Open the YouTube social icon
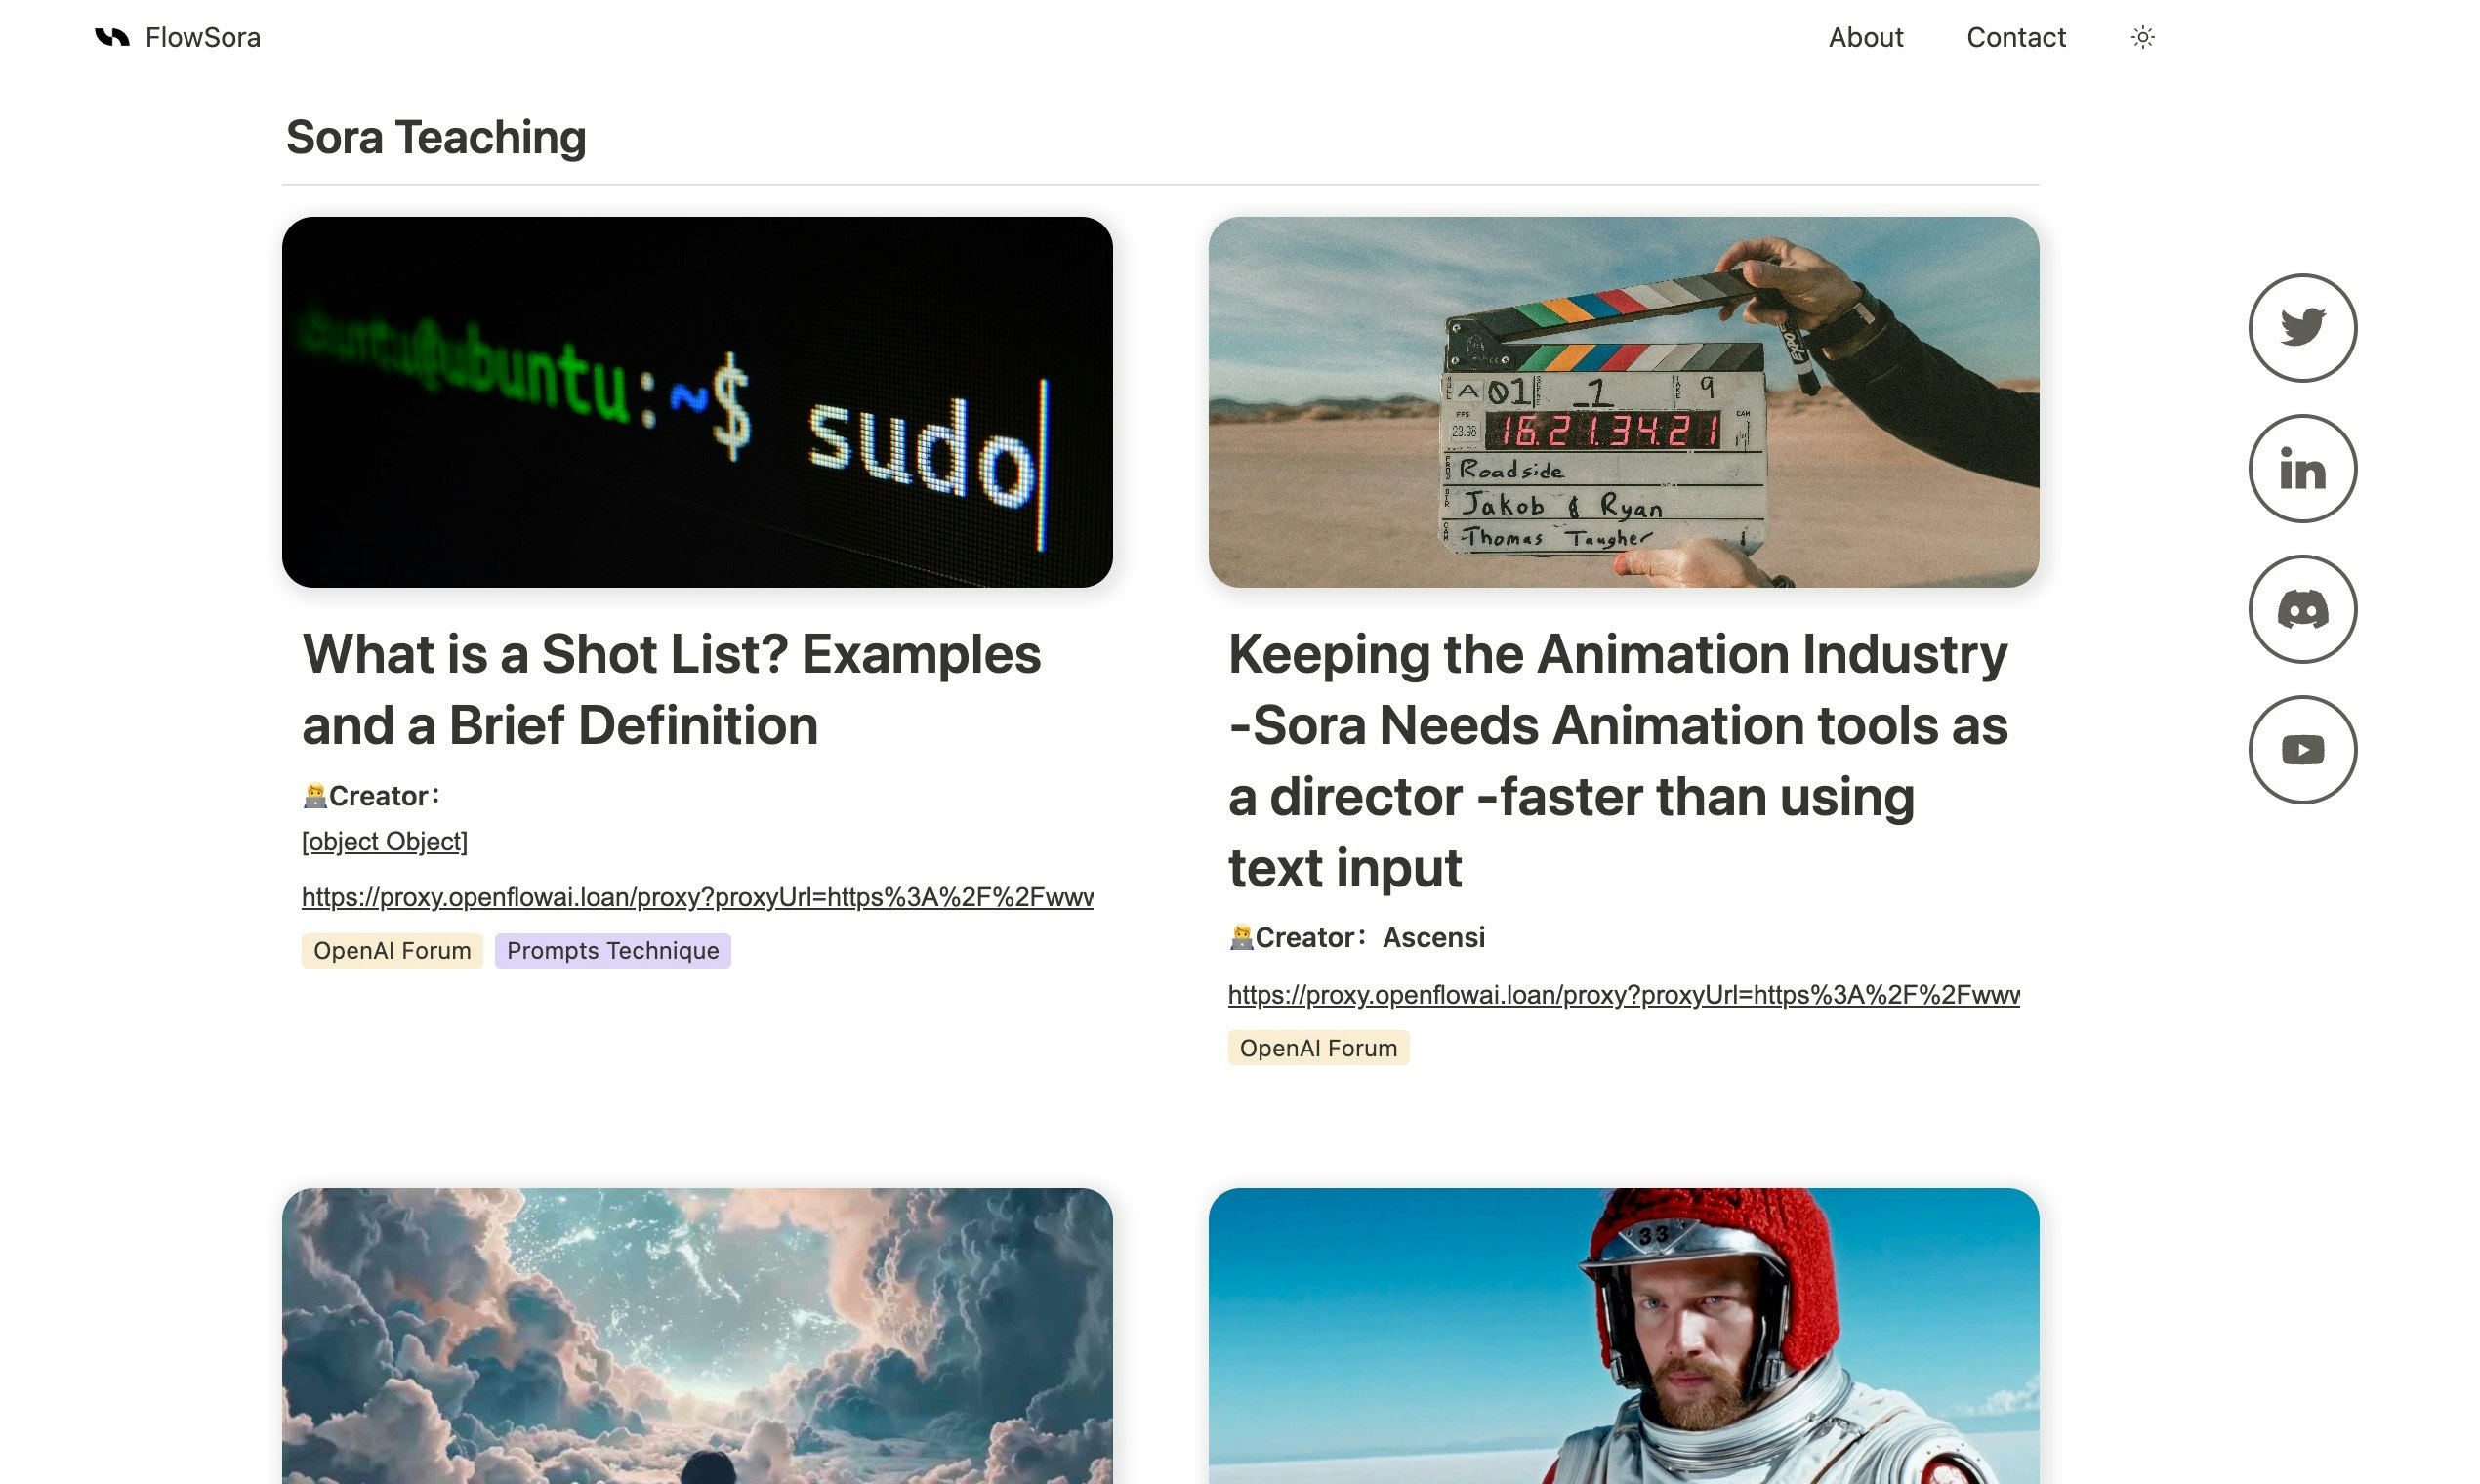Screen dimensions: 2480x1484 pyautogui.click(x=2302, y=750)
